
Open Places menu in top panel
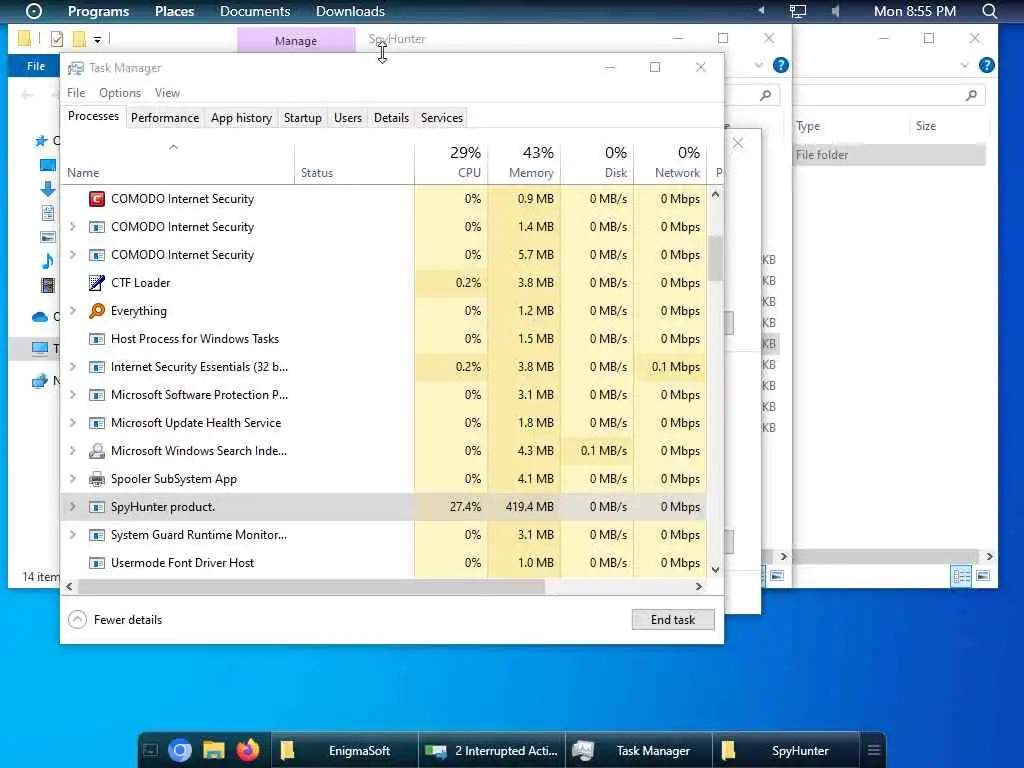(x=174, y=11)
